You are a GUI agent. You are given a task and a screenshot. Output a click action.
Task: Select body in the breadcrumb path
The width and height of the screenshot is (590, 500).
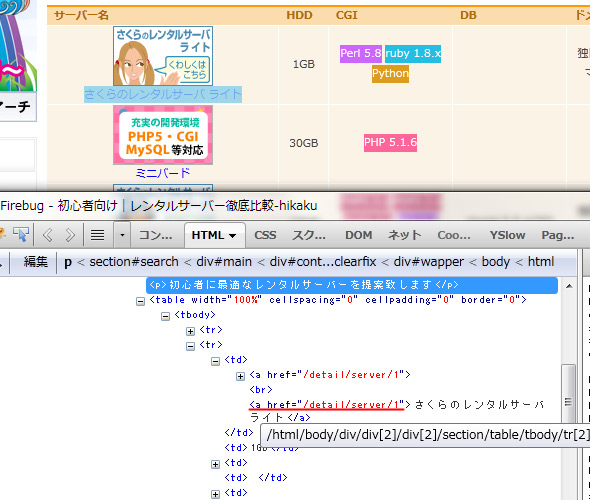496,261
